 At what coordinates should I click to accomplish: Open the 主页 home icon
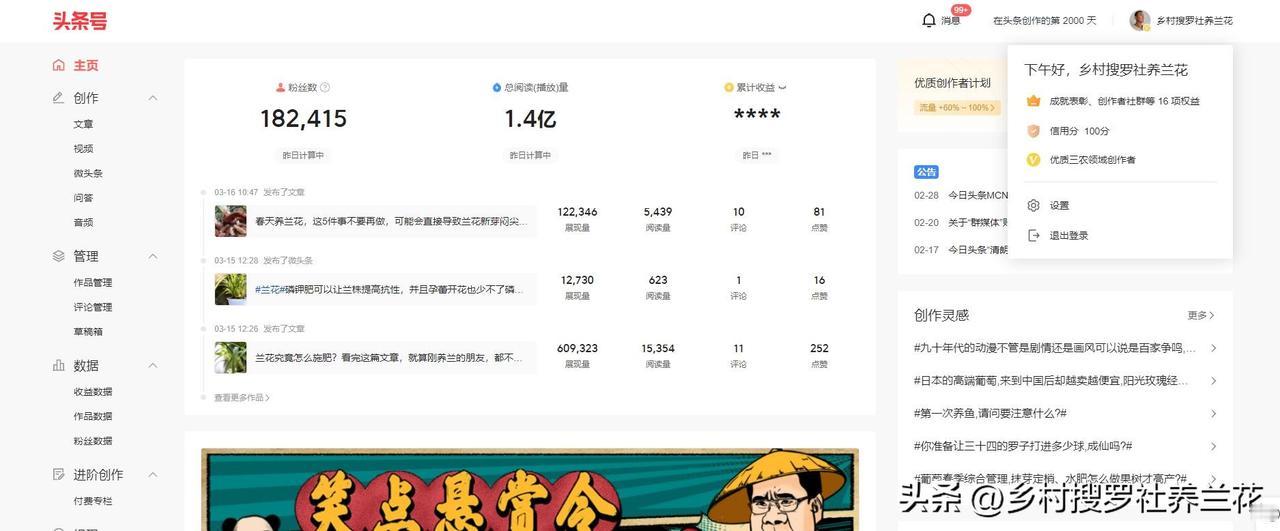tap(59, 65)
